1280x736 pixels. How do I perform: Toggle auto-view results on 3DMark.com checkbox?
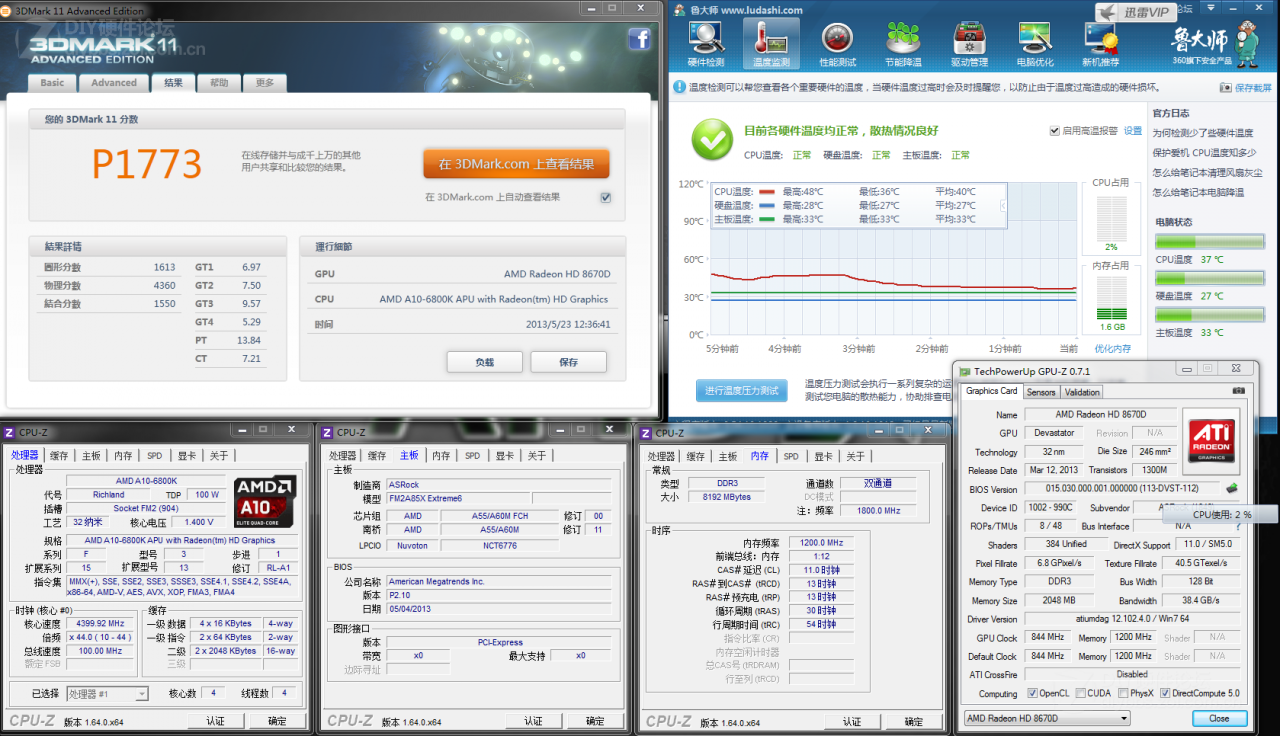(605, 197)
